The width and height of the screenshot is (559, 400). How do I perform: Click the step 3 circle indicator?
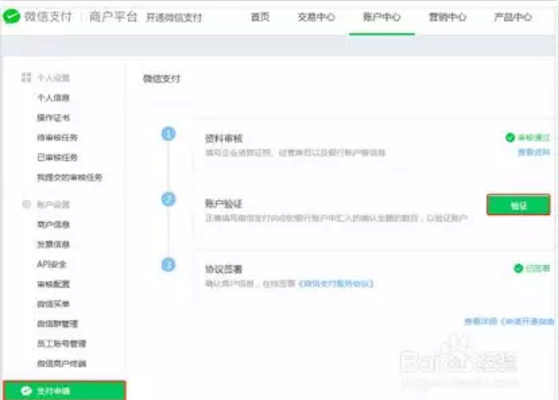(x=169, y=265)
